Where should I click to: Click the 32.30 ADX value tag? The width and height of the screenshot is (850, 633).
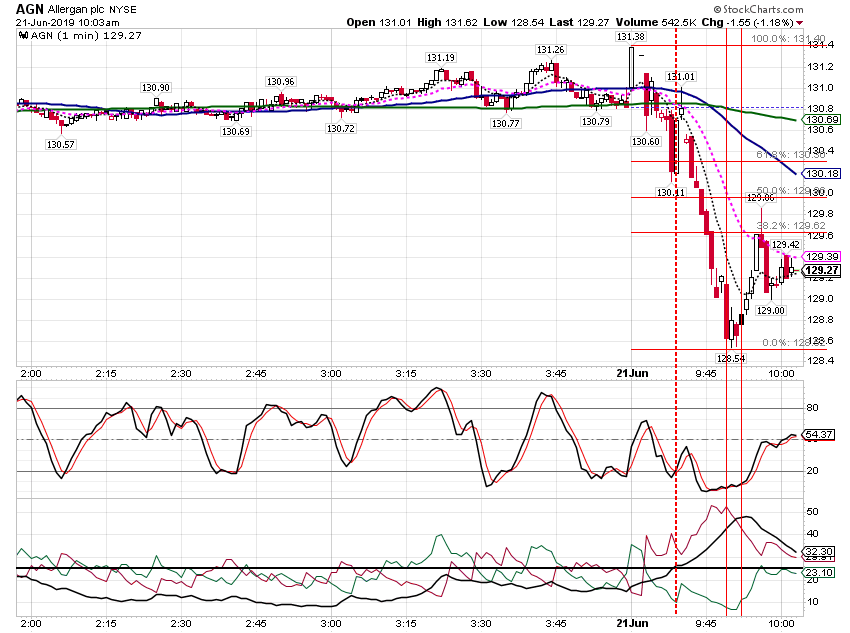pos(818,552)
